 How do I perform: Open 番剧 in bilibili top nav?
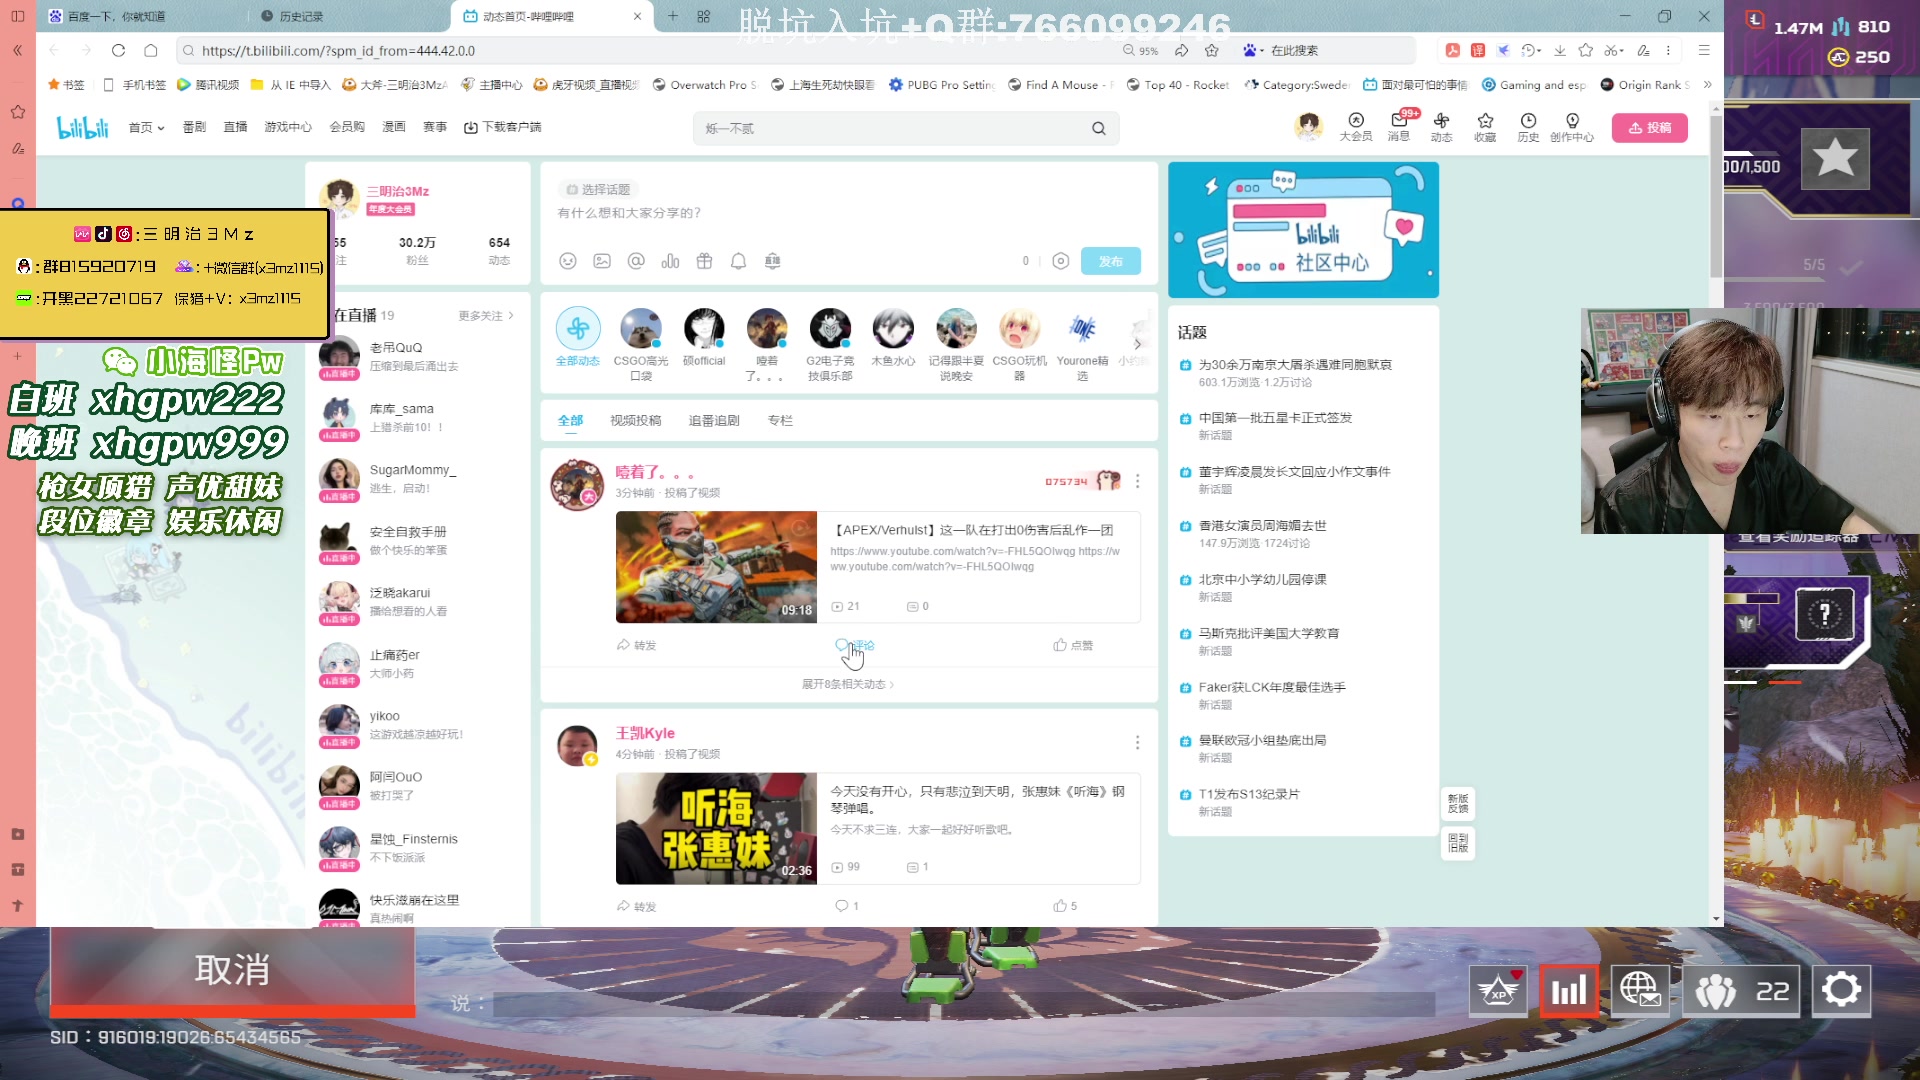point(194,127)
